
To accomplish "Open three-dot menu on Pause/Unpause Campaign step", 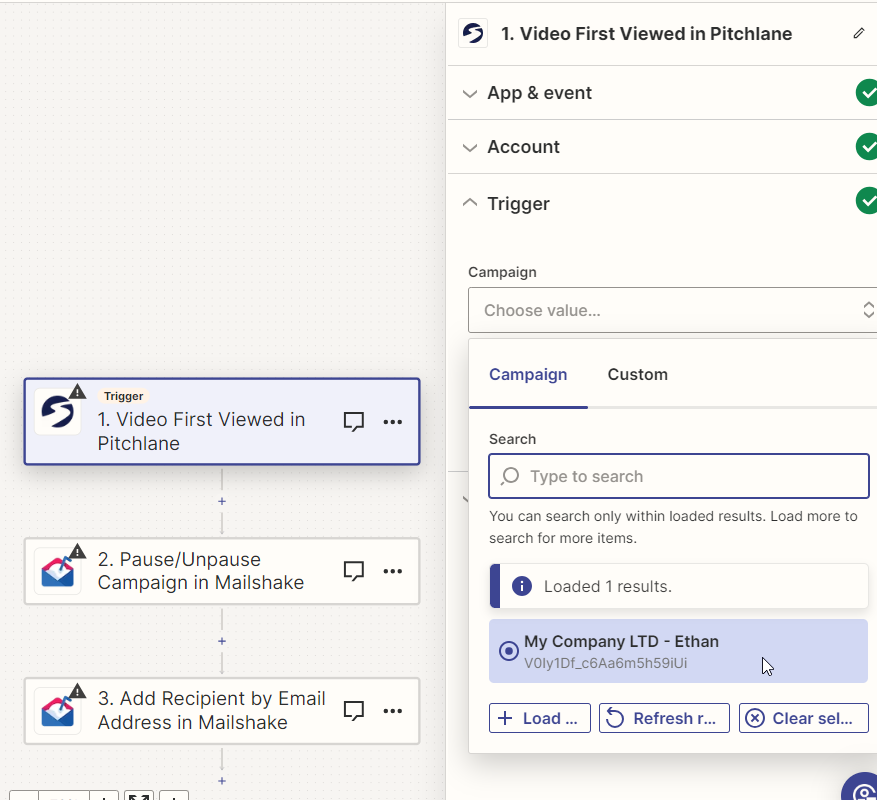I will [x=393, y=571].
